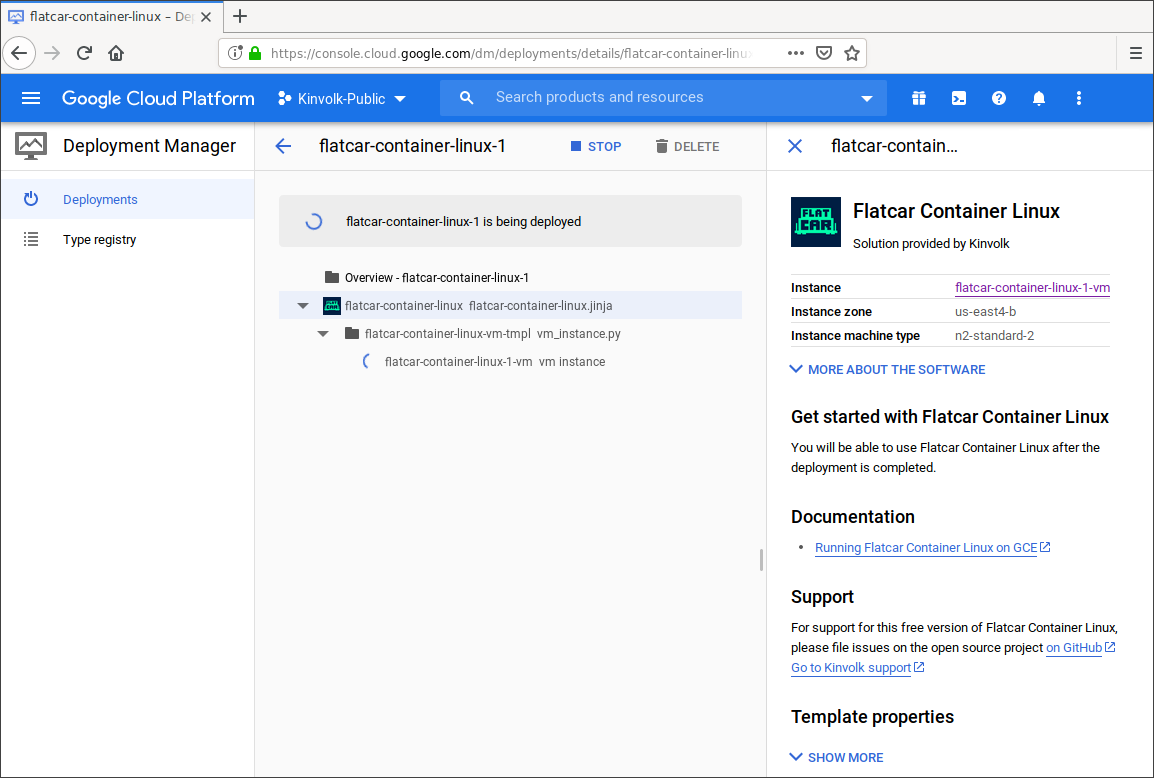Open the flatcar-container-linux-1-vm instance link

[1032, 288]
